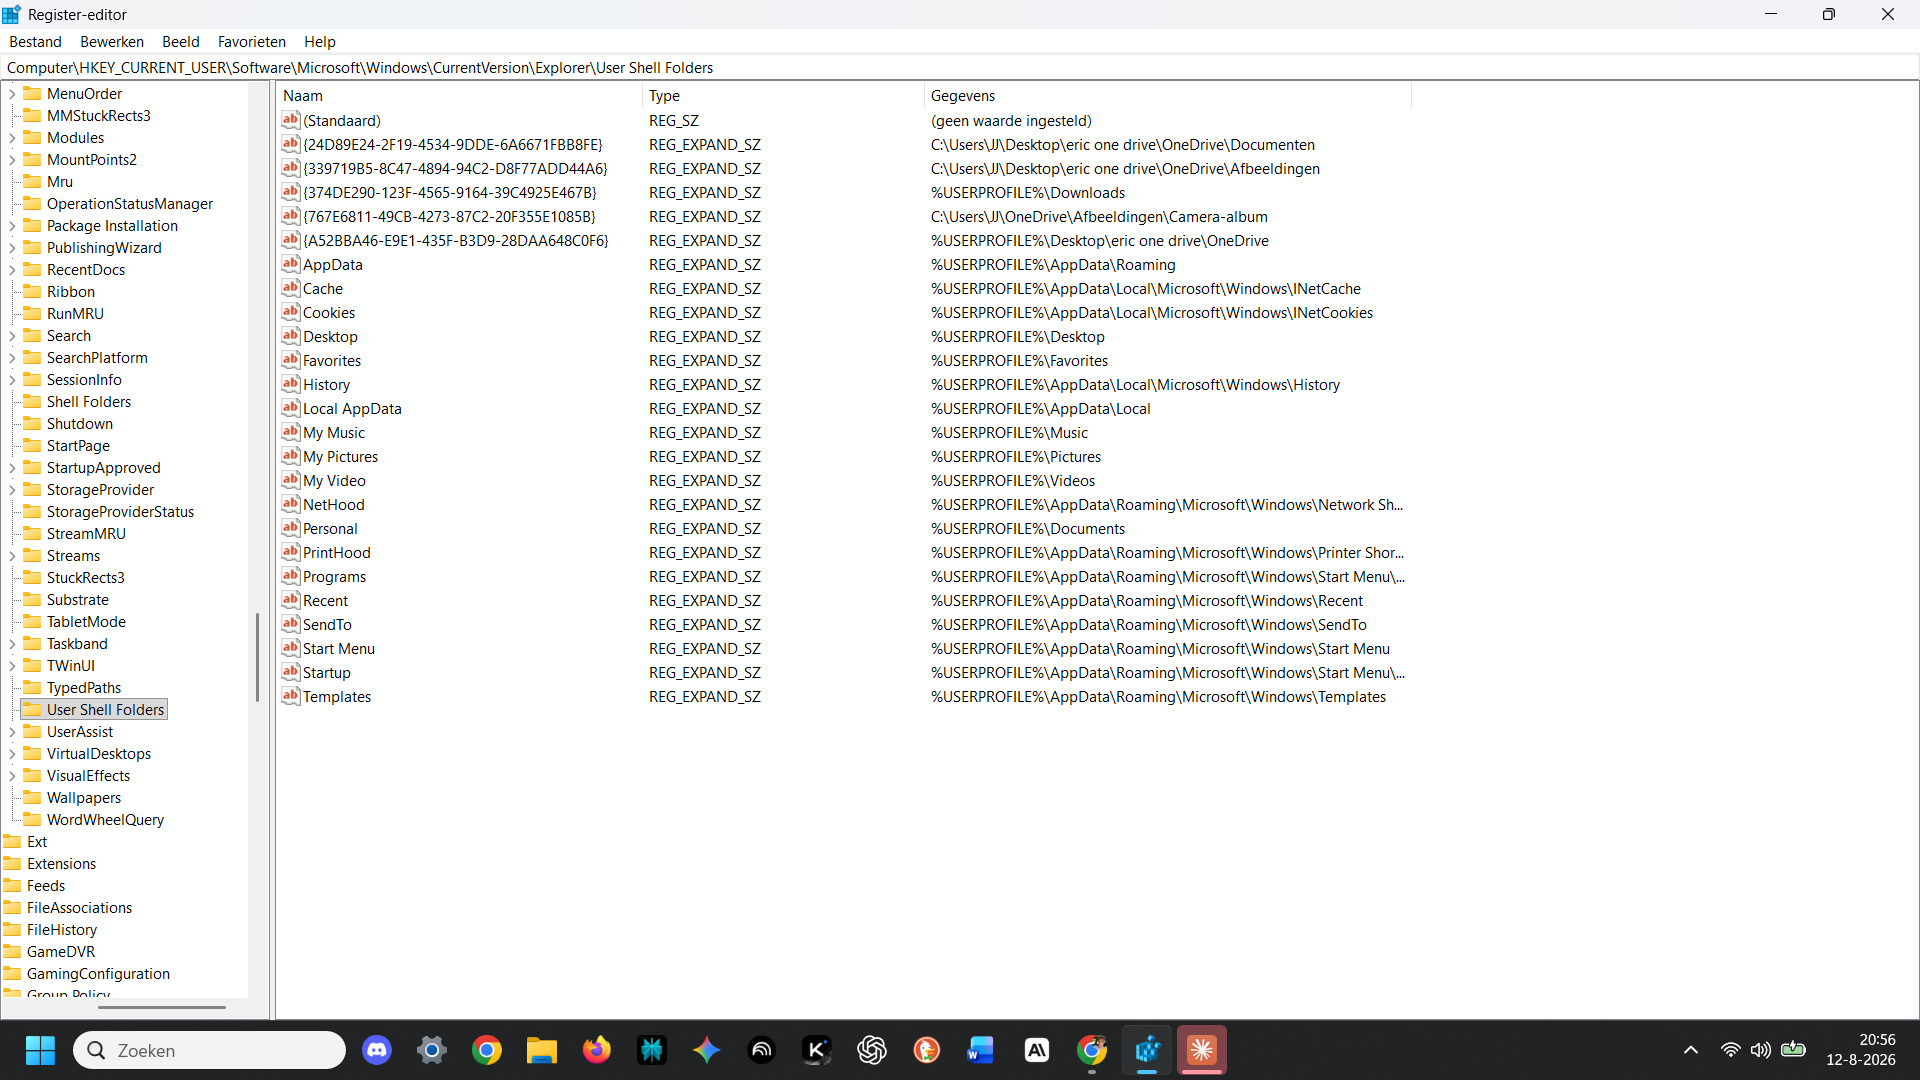This screenshot has width=1920, height=1080.
Task: Select the Cookies value name
Action: click(329, 313)
